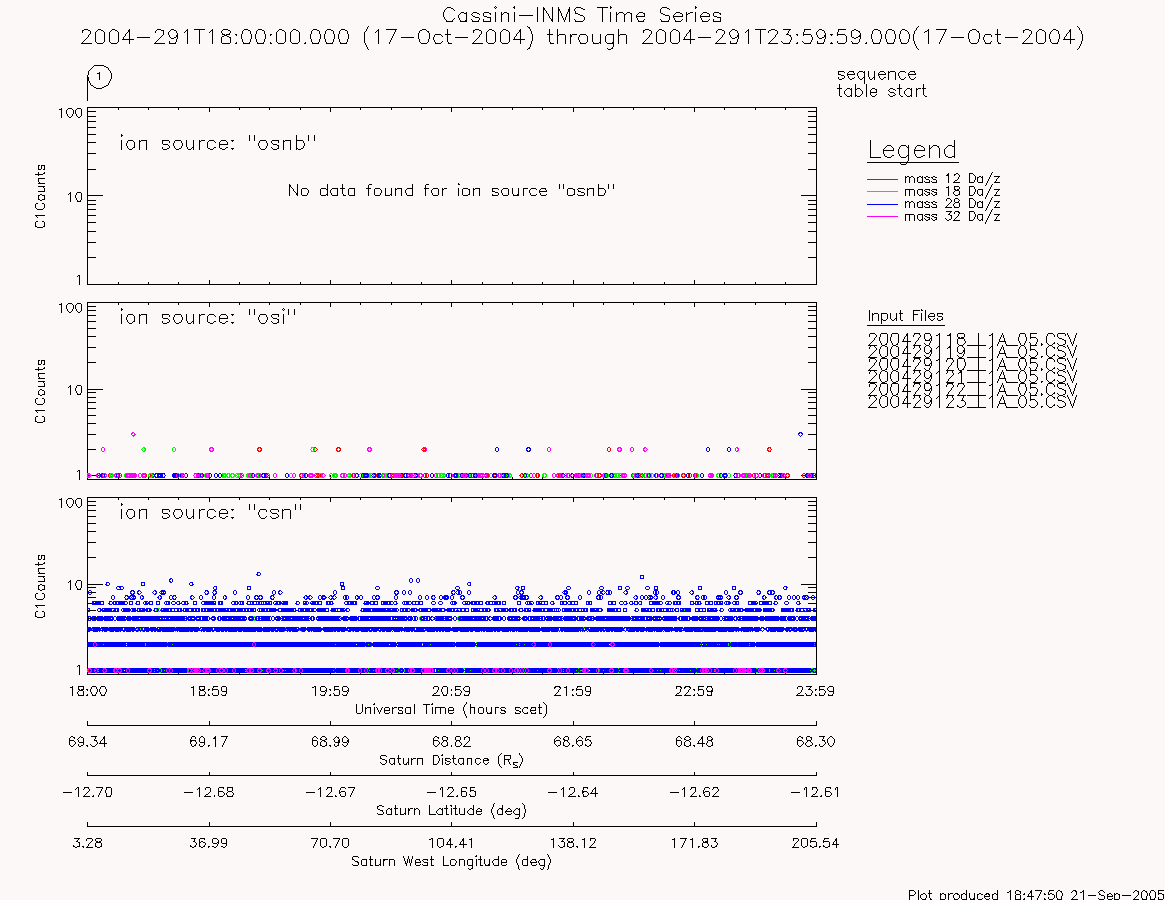1165x900 pixels.
Task: Click the highest magenta data point in the osi panel
Action: pyautogui.click(x=133, y=434)
